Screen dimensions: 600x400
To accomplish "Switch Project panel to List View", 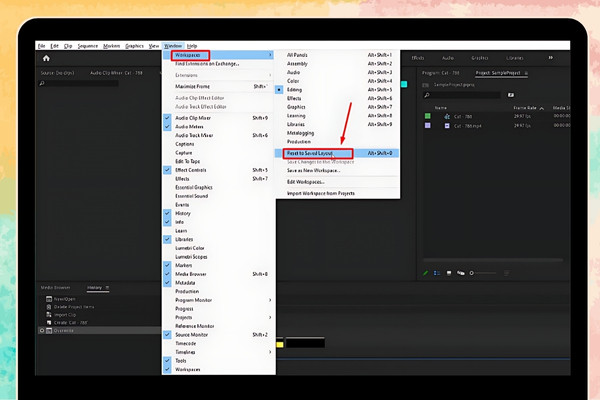I will coord(437,273).
